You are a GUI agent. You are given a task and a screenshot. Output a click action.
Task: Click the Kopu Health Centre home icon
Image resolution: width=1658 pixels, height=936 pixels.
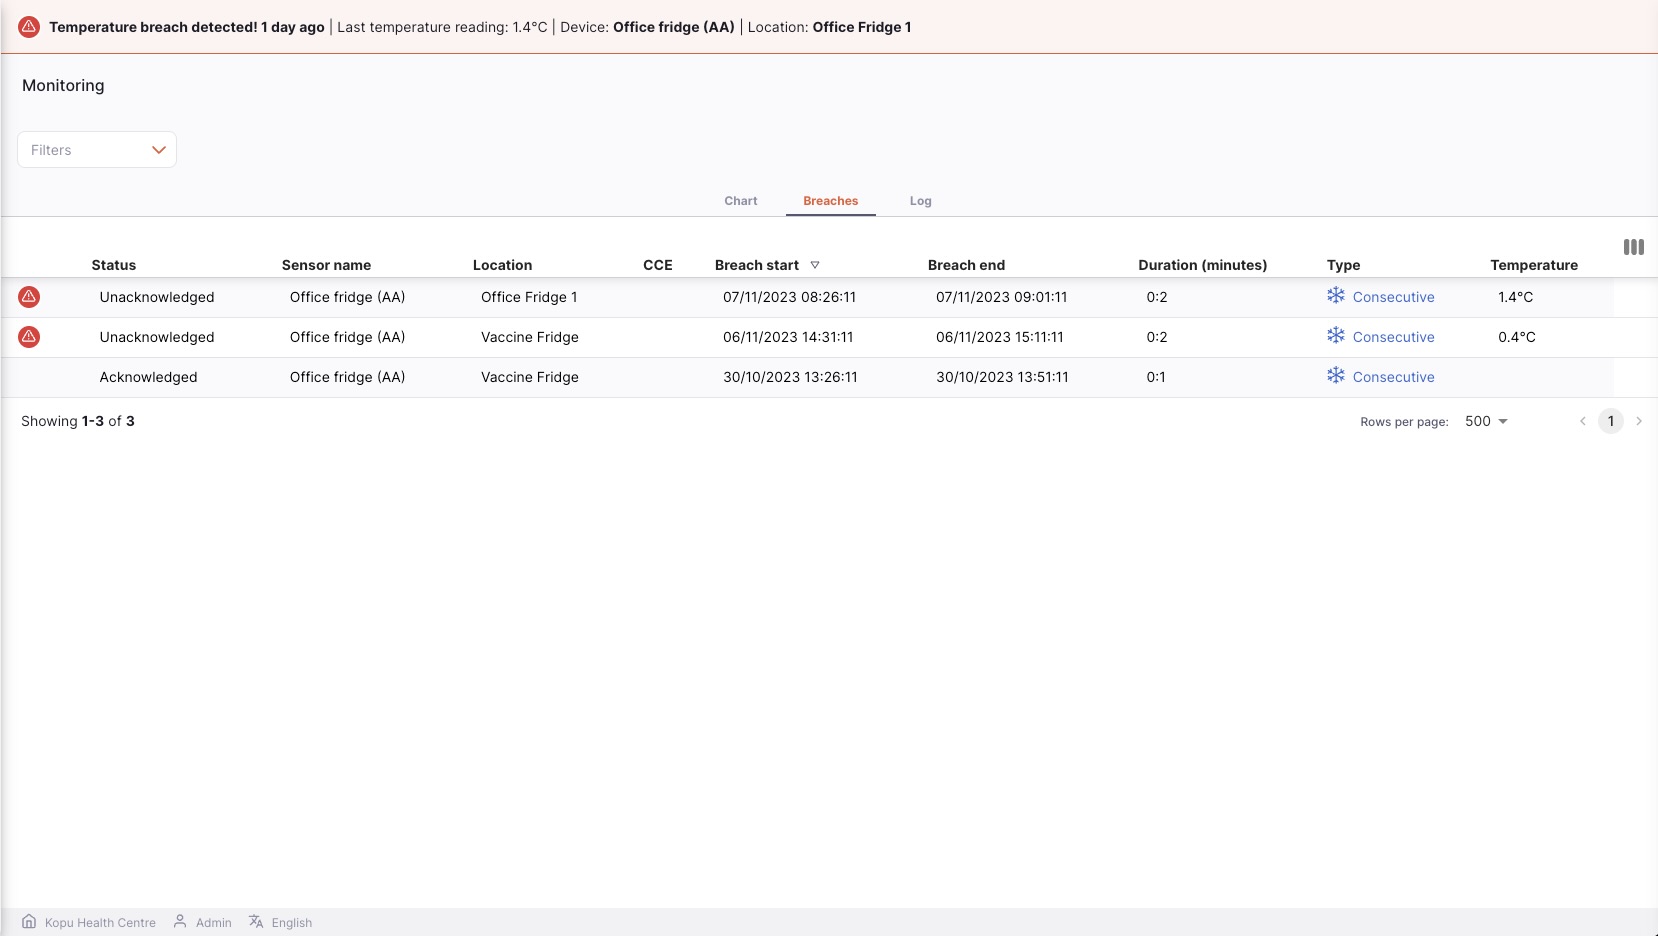coord(29,922)
